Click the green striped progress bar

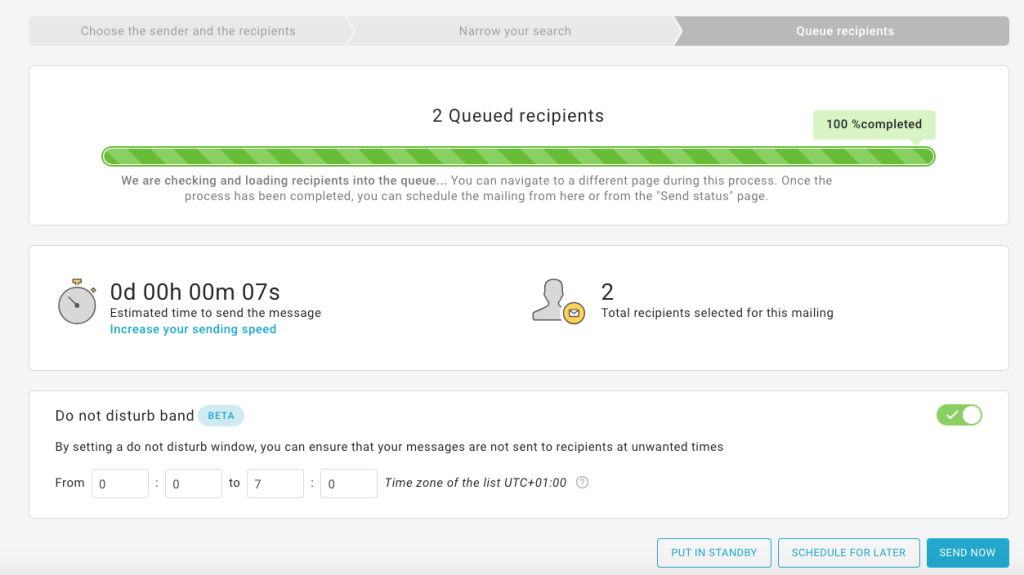point(519,156)
